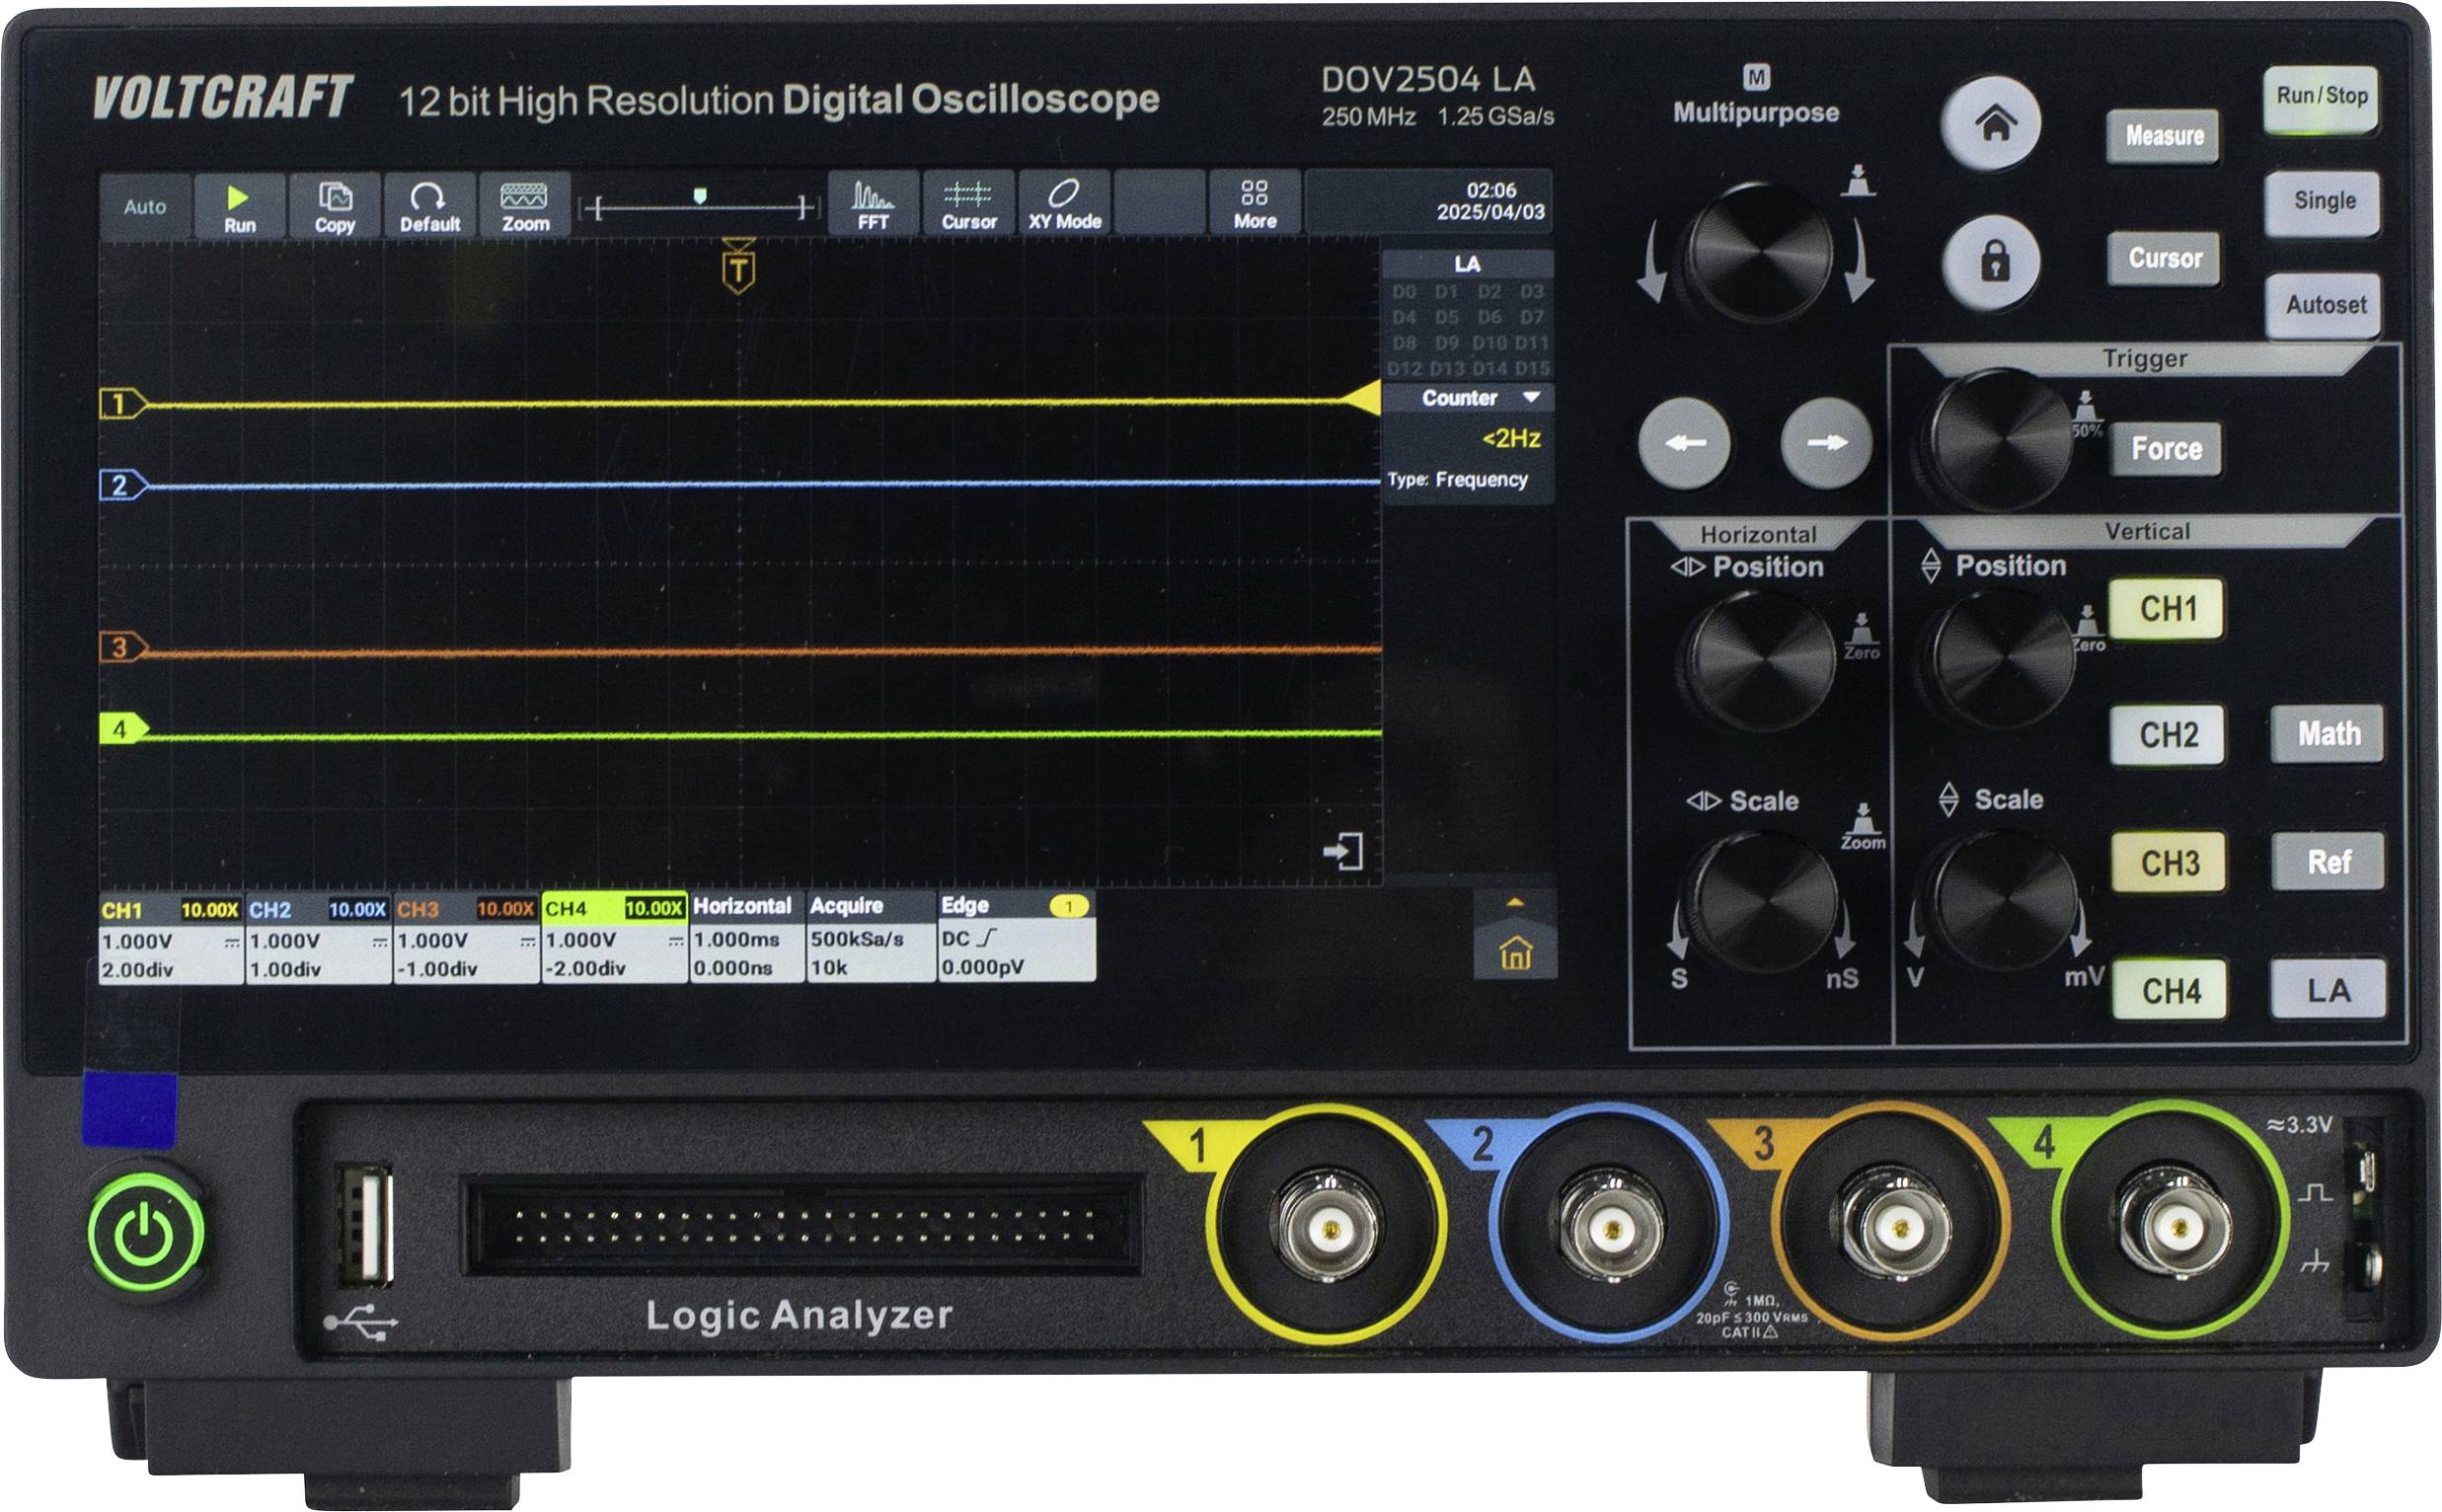Toggle channel 2 with the CH2 button
The height and width of the screenshot is (1512, 2442).
(x=2168, y=734)
